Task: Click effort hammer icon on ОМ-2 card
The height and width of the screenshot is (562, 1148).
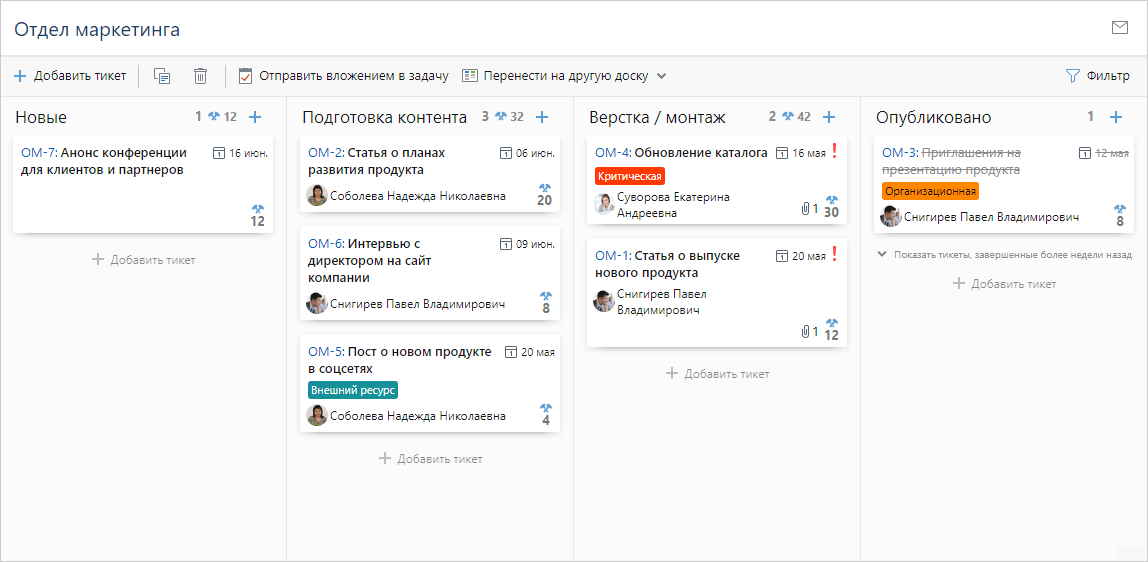Action: pos(545,188)
